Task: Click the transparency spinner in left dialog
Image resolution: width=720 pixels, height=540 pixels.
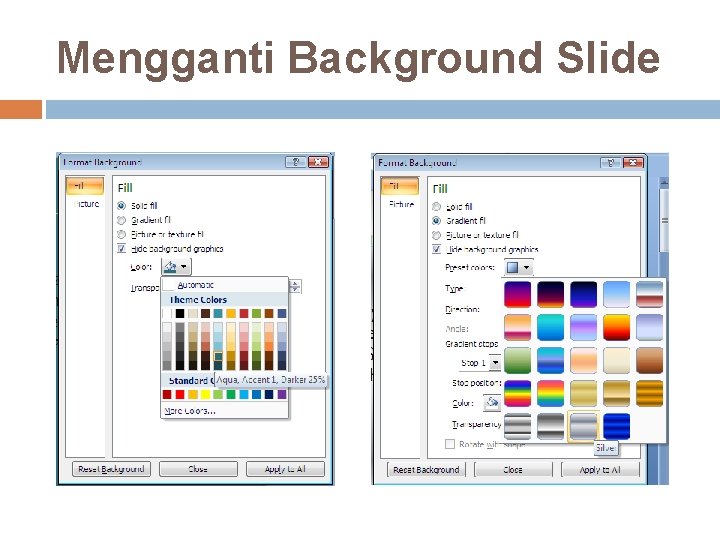Action: pos(295,287)
